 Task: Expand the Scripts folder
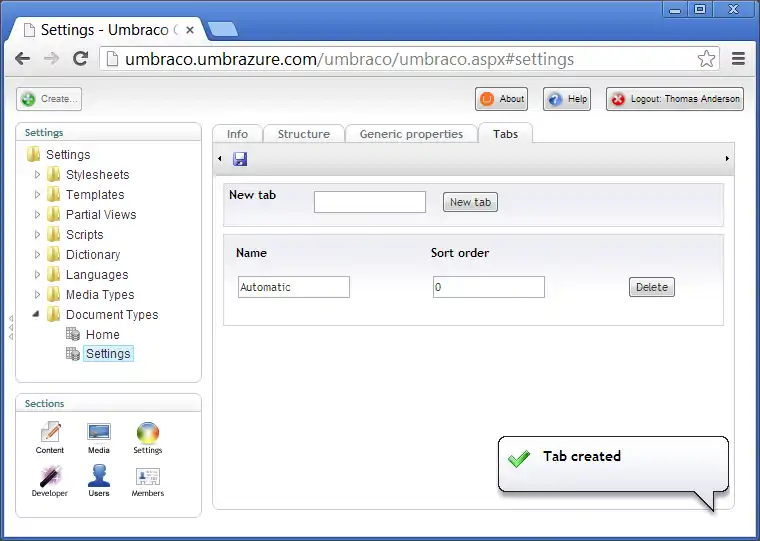coord(37,235)
